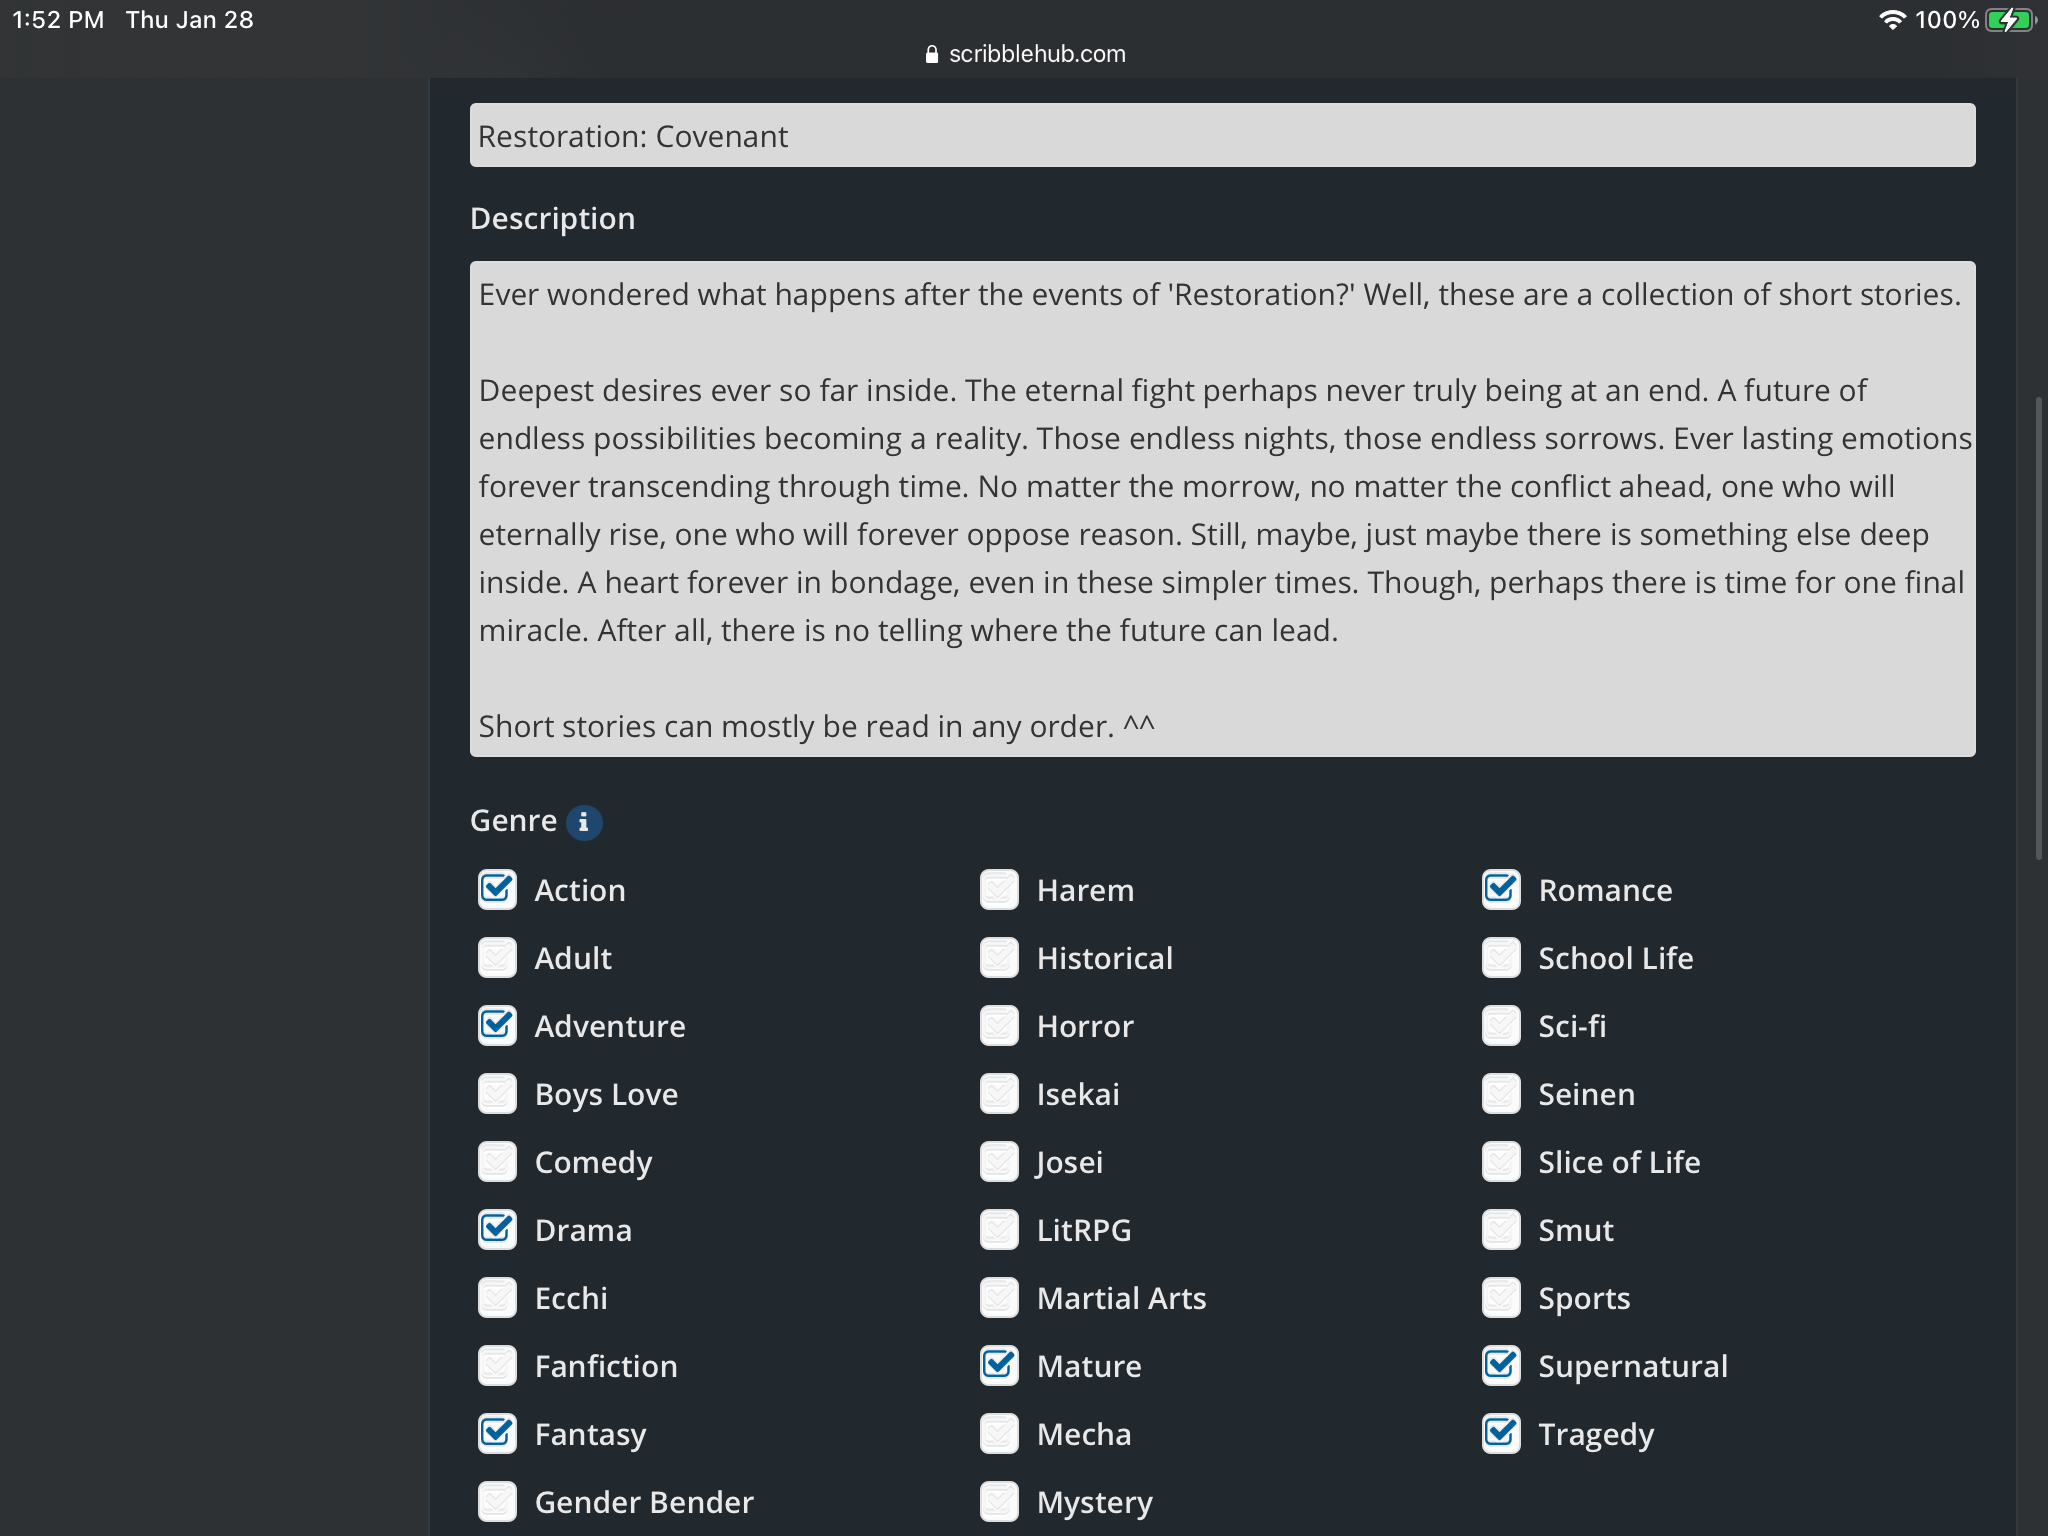Enable the Sci-fi genre checkbox

tap(1501, 1026)
